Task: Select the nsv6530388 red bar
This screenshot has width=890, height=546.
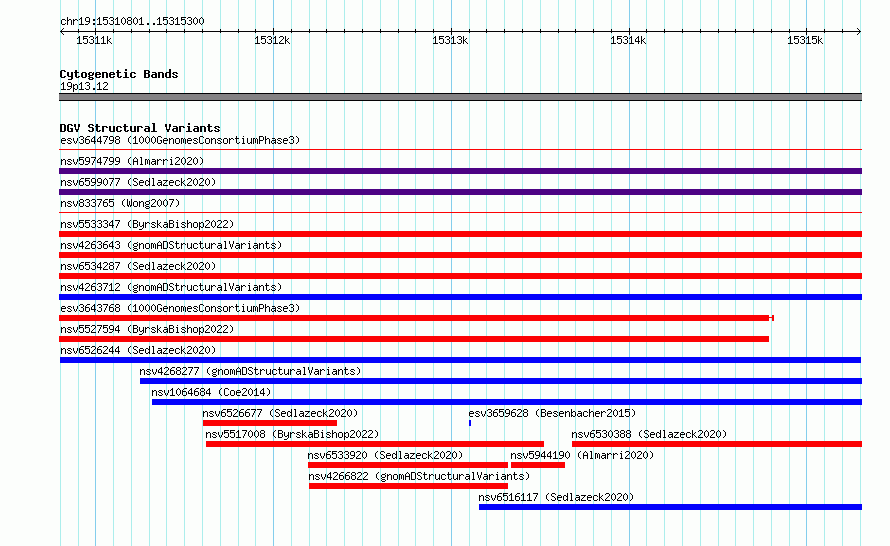Action: point(717,444)
